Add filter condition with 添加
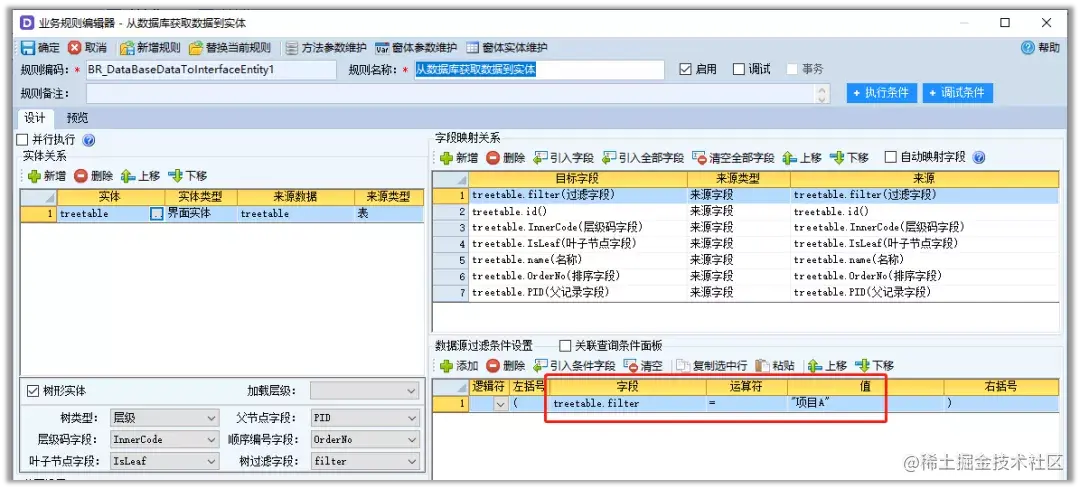The height and width of the screenshot is (489, 1080). [x=459, y=366]
